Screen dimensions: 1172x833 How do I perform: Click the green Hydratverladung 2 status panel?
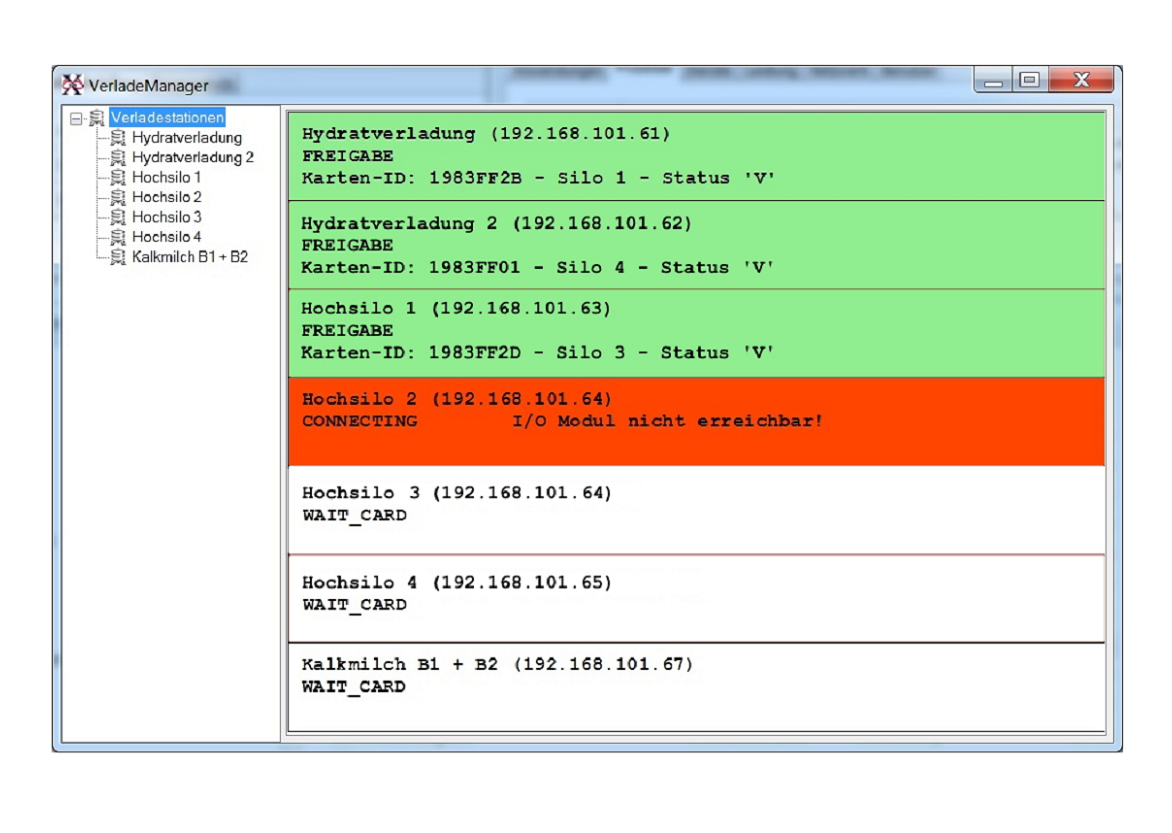(696, 245)
